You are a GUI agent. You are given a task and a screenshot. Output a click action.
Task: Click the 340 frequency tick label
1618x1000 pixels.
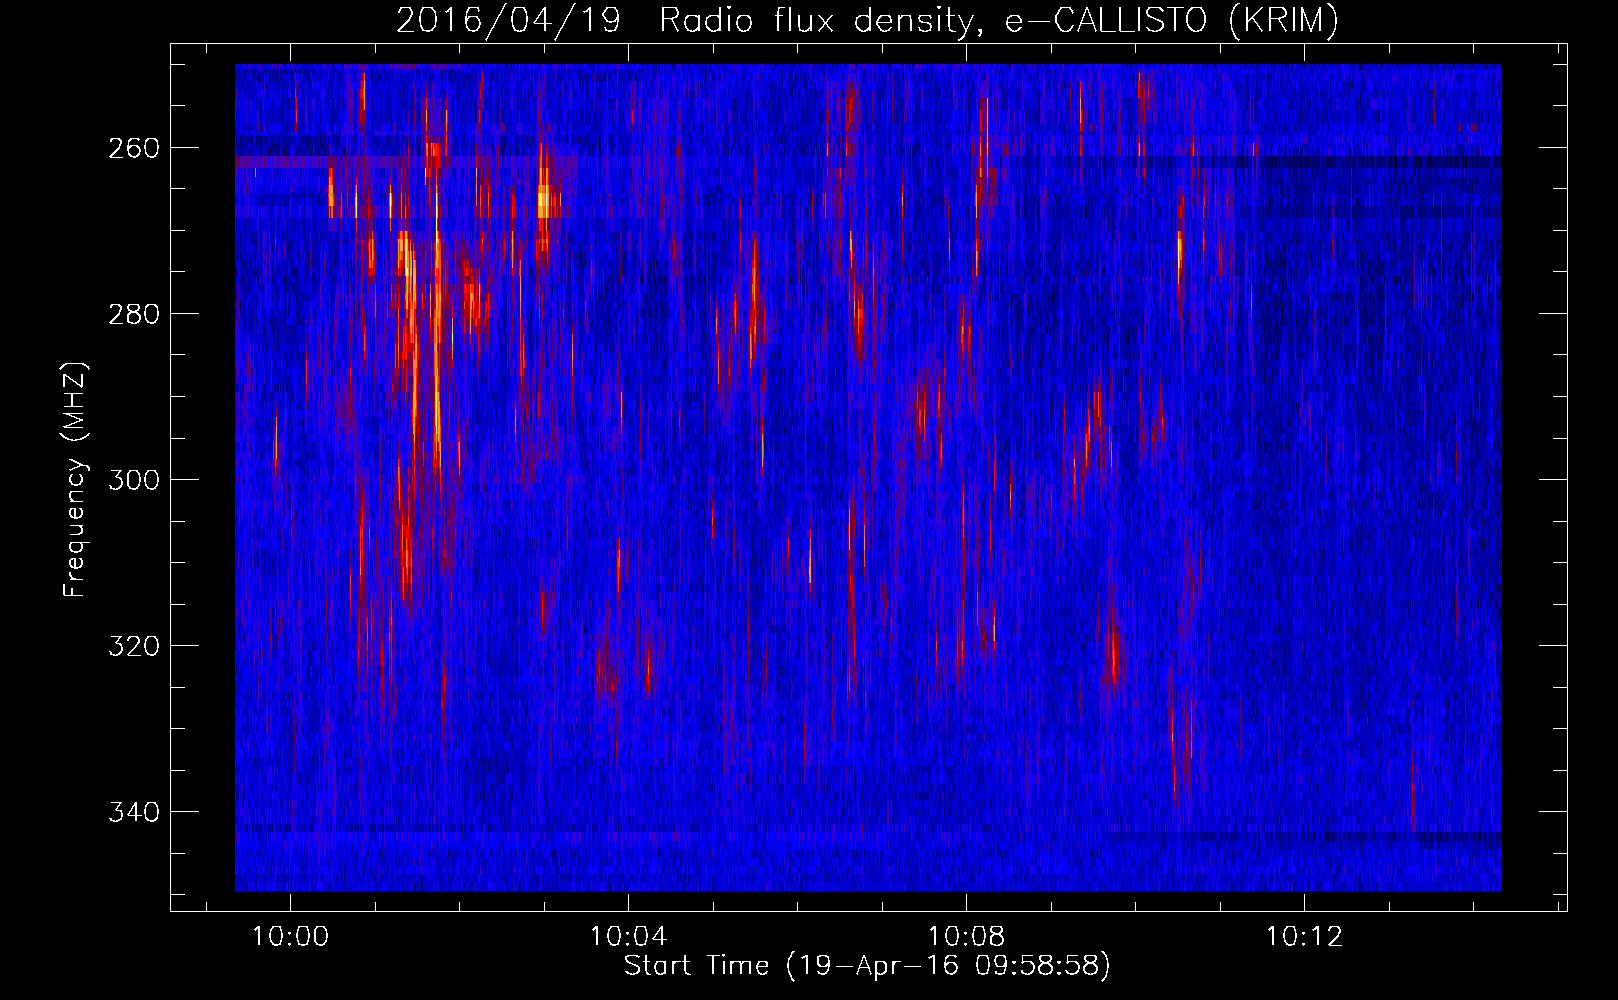click(133, 812)
